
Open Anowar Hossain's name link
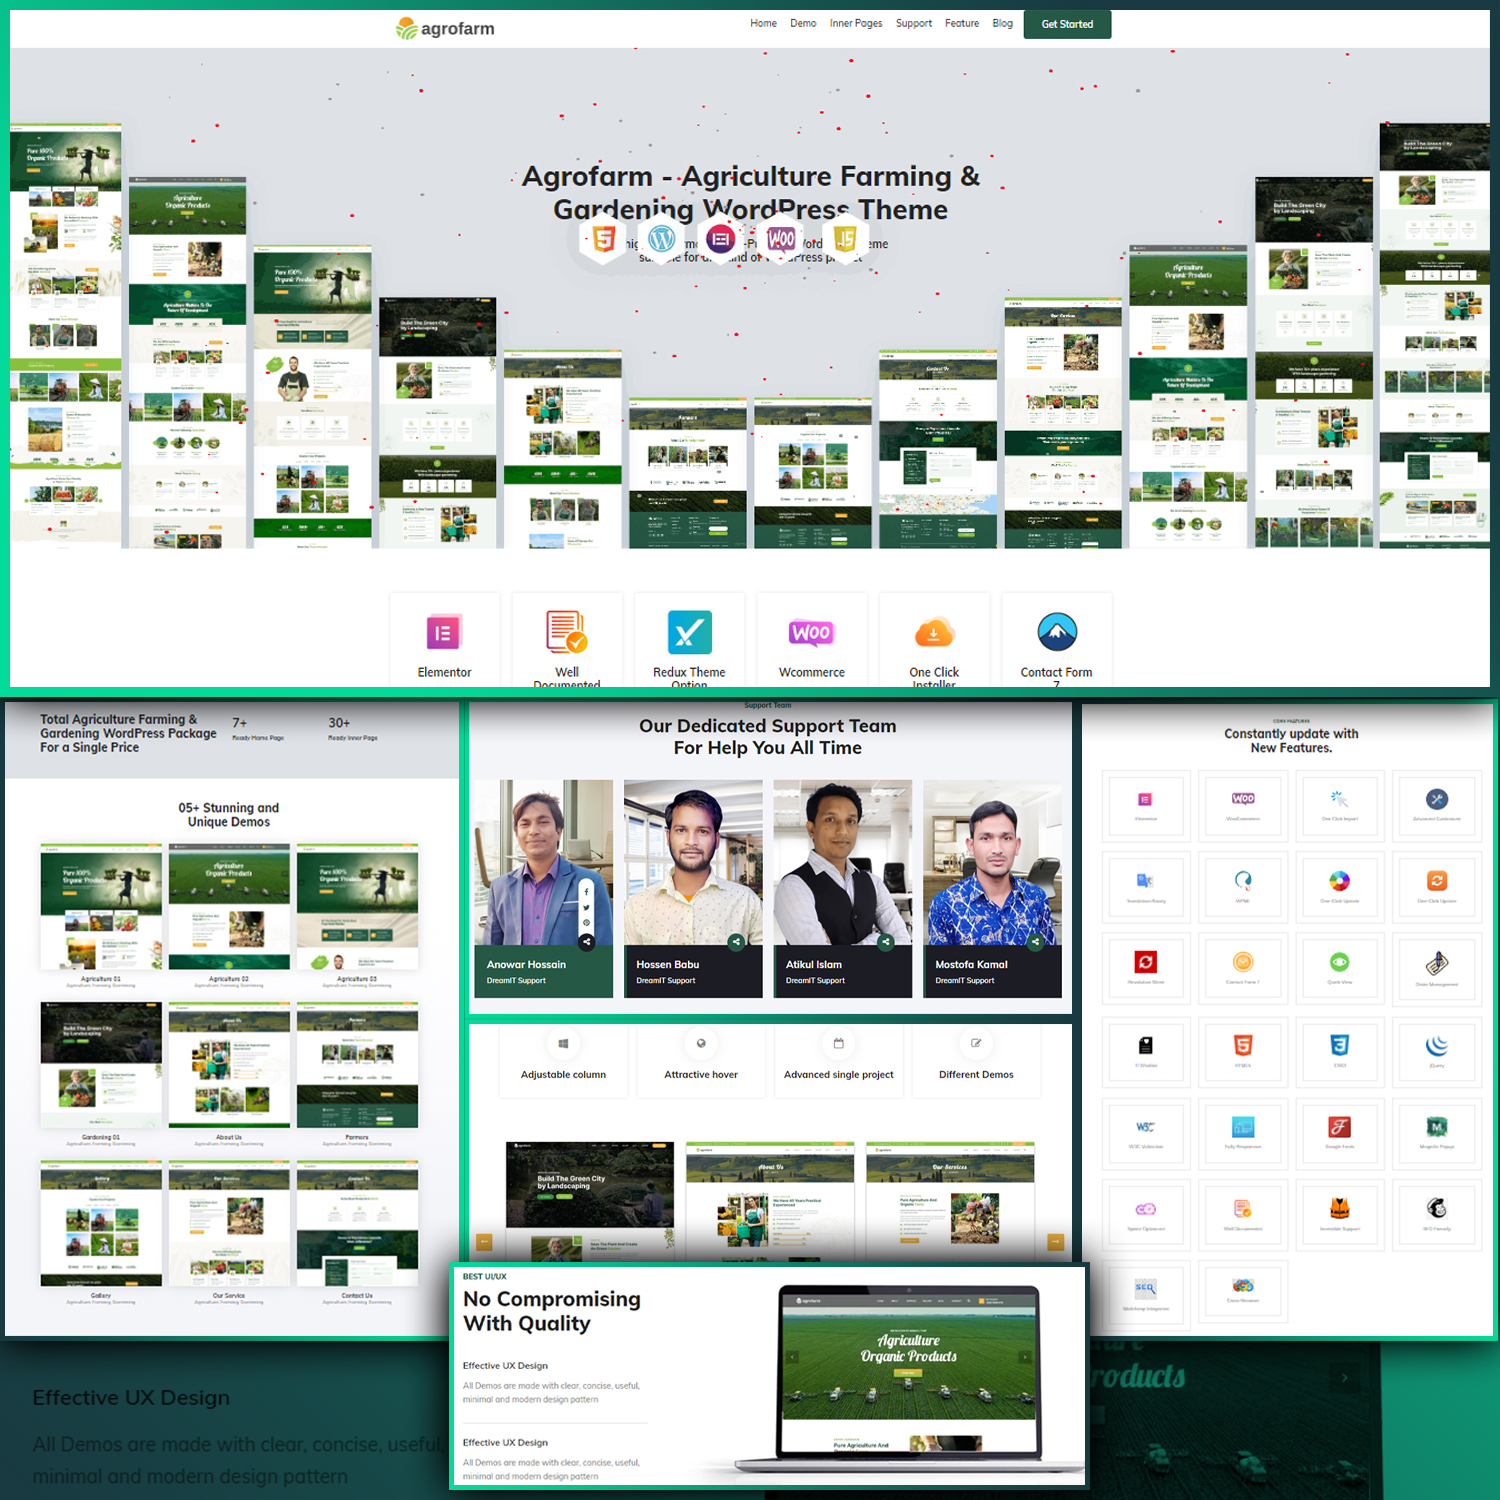pos(526,964)
